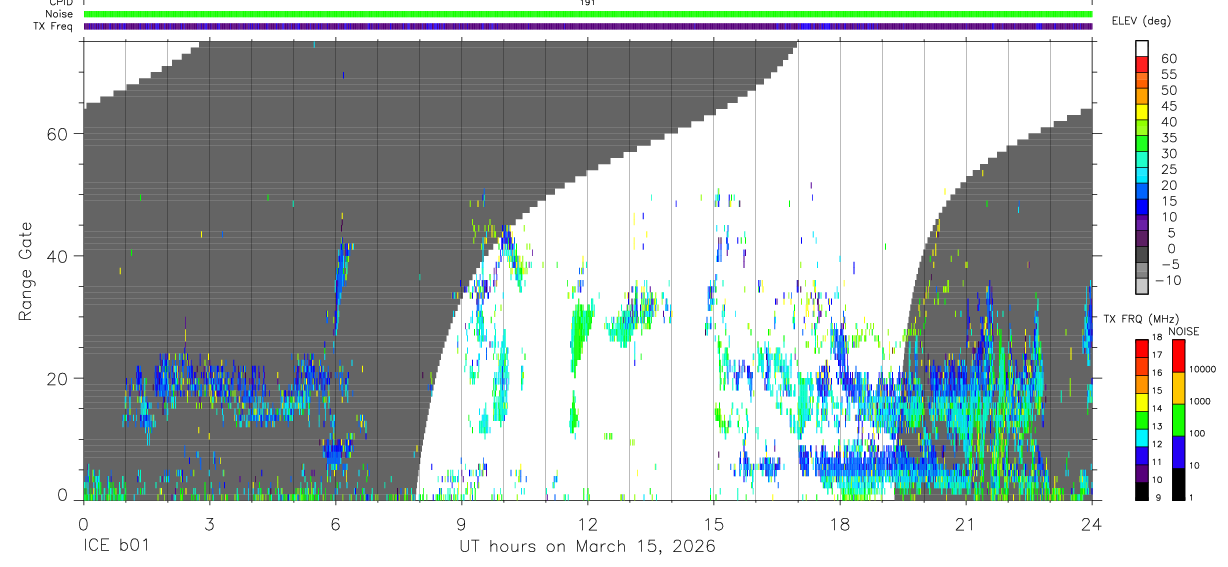Click the '30' label on the ELEV colorbar
Screen dimensions: 1228x567
pos(1169,154)
